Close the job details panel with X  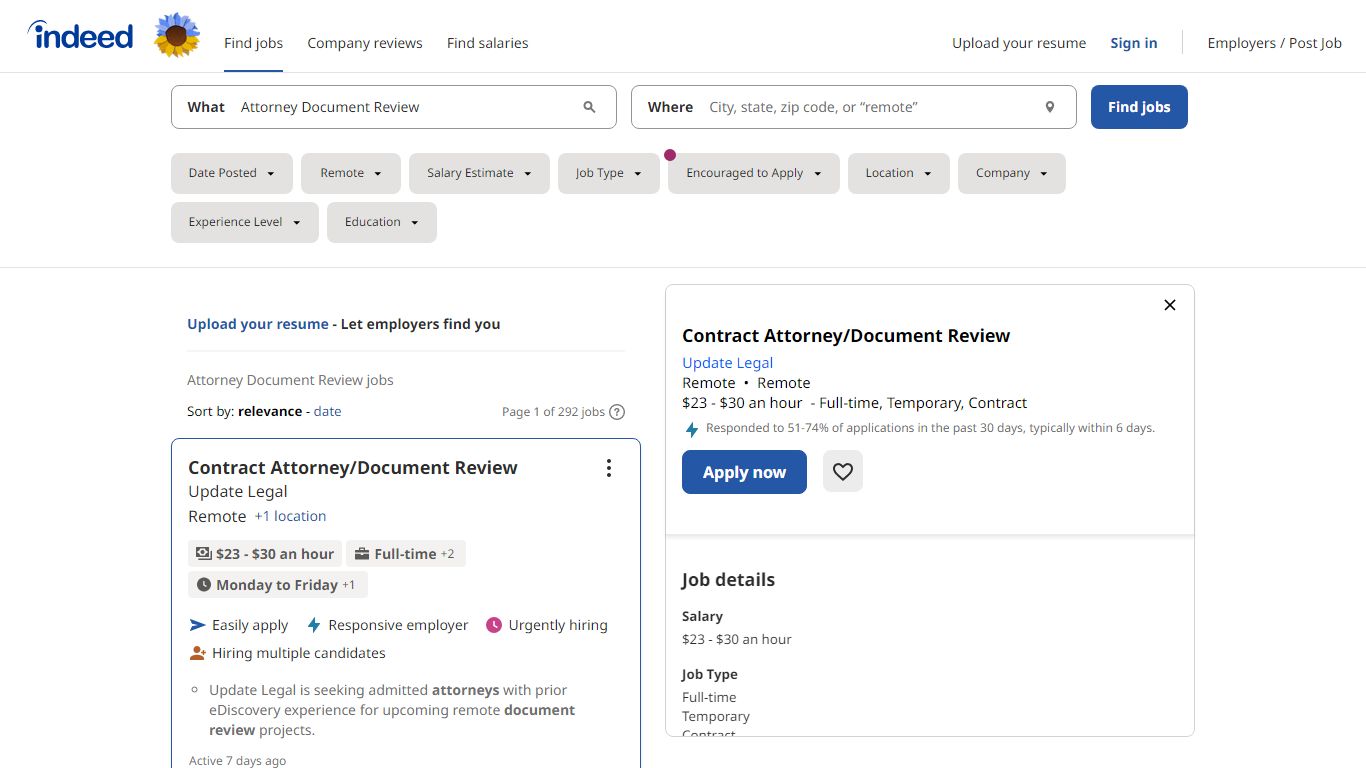click(1170, 305)
